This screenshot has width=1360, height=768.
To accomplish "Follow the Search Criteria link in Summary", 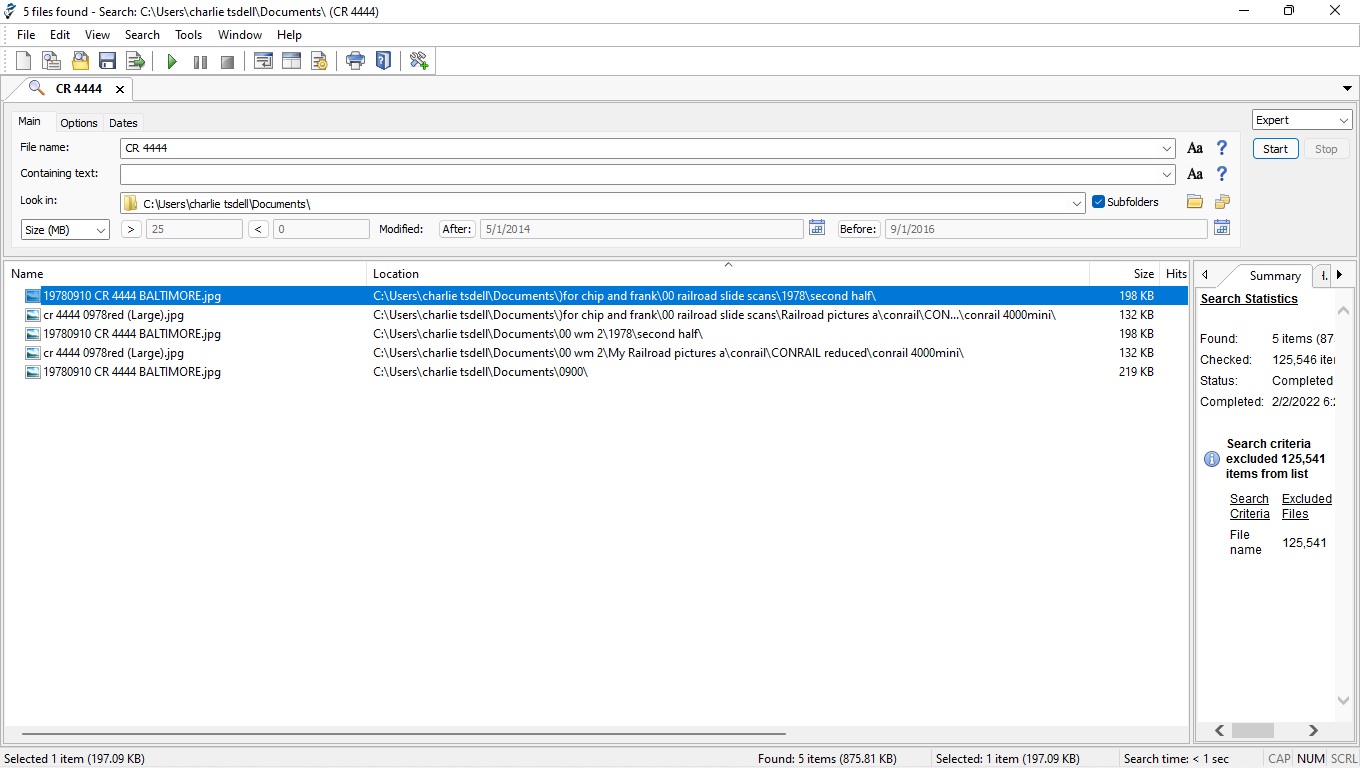I will click(1249, 506).
